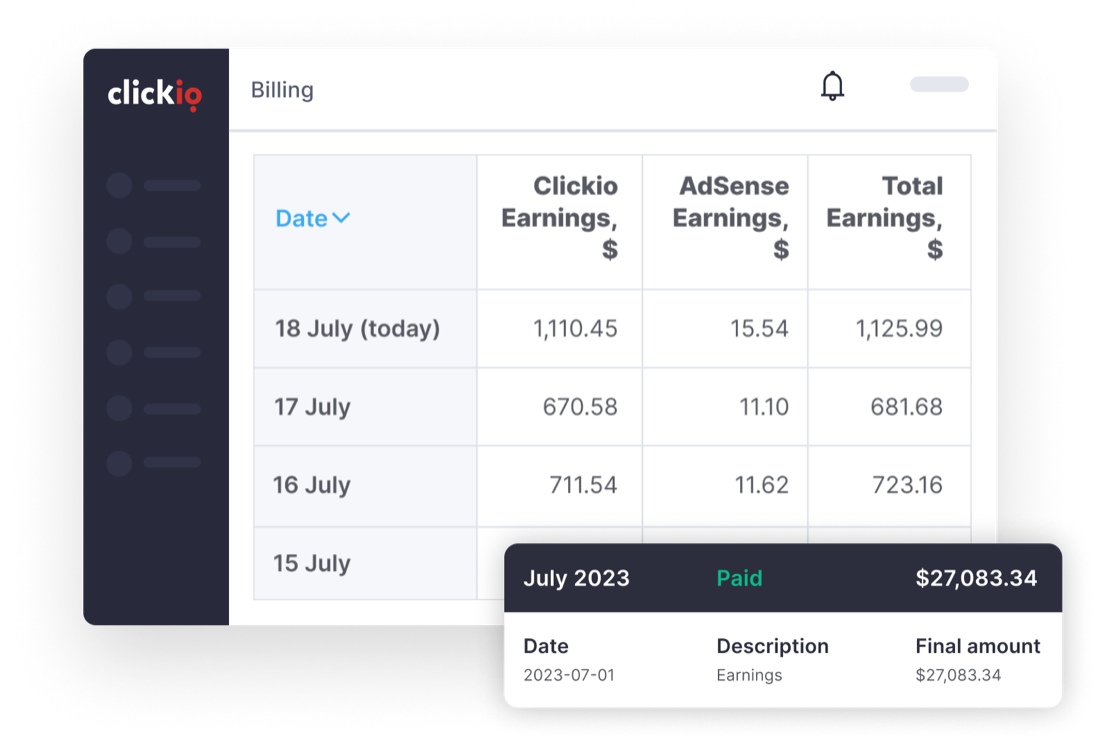Click the Description label in the payment card
The image size is (1096, 744).
[x=772, y=646]
